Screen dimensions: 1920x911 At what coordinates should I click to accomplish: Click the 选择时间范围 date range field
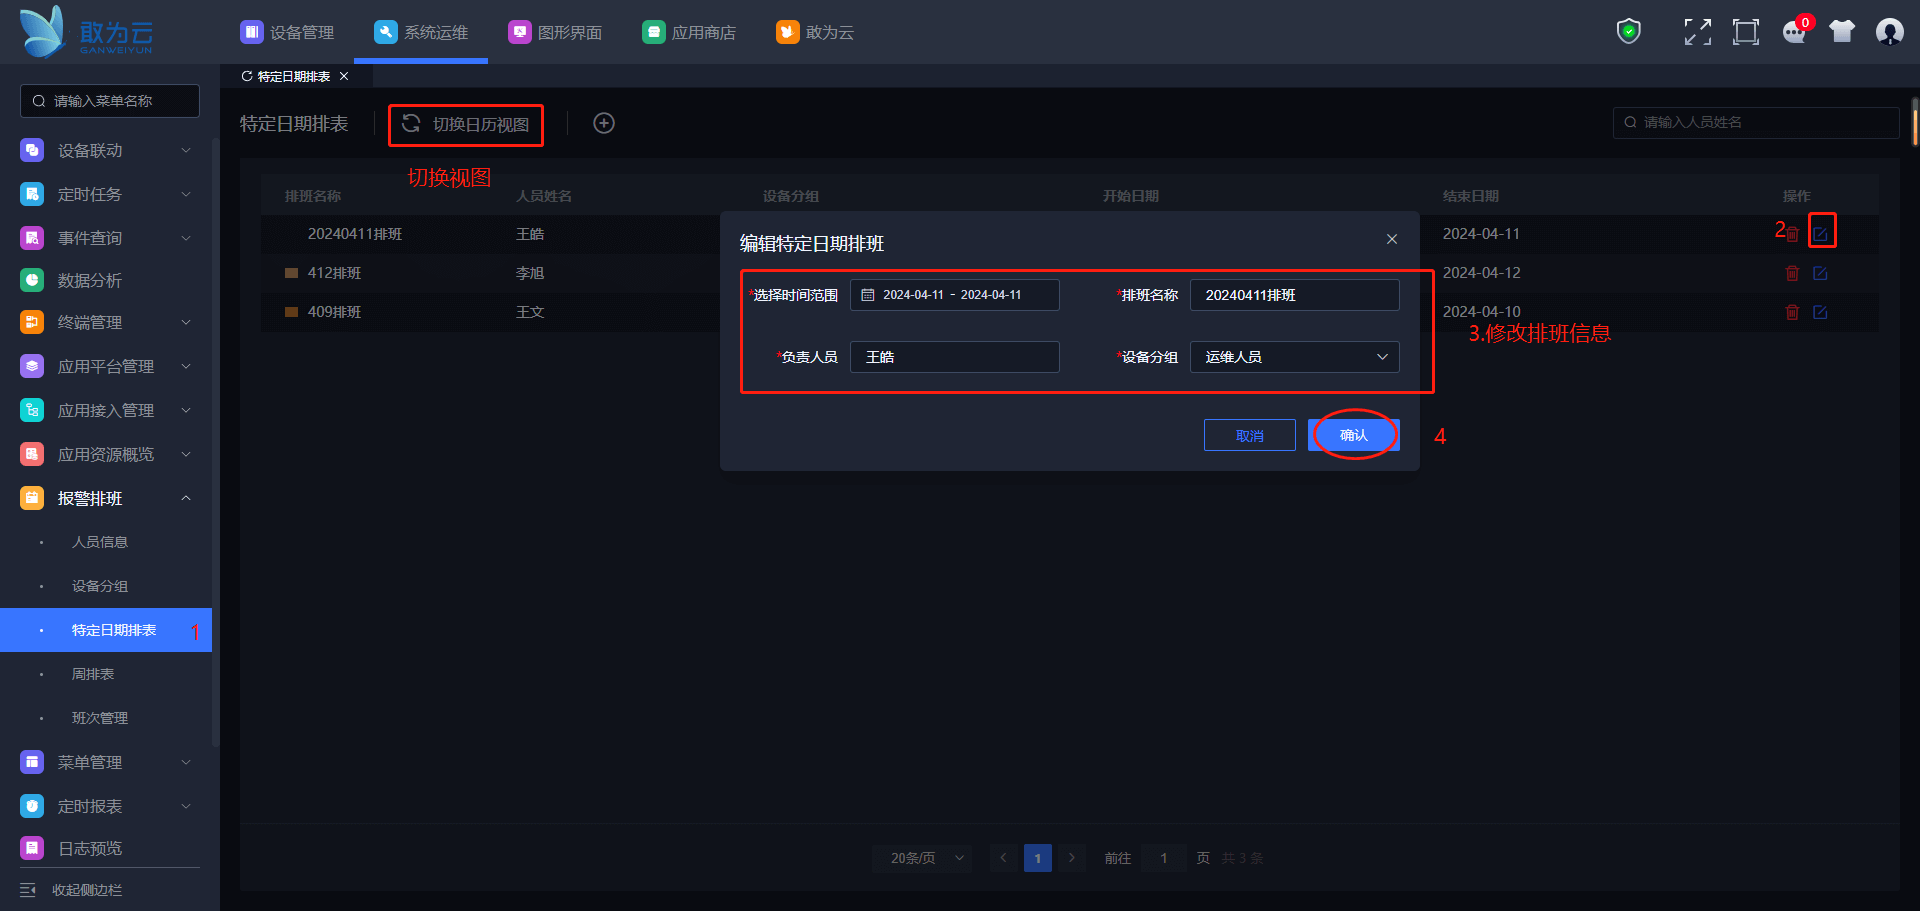955,295
